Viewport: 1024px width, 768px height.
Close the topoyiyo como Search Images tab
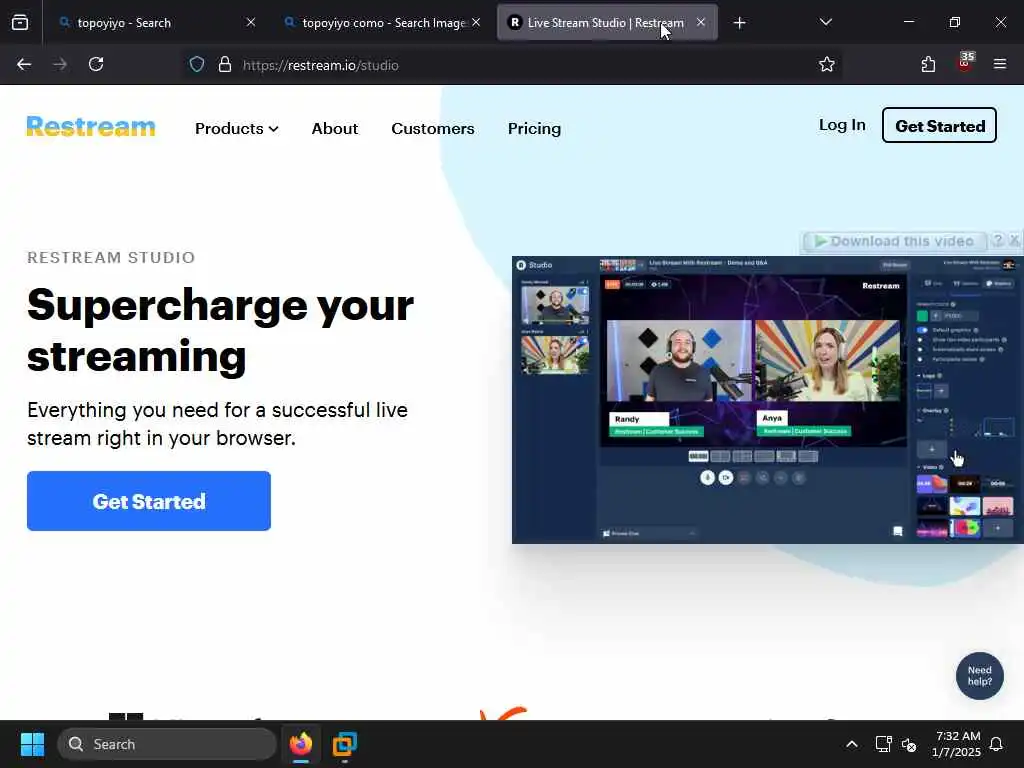pyautogui.click(x=476, y=22)
